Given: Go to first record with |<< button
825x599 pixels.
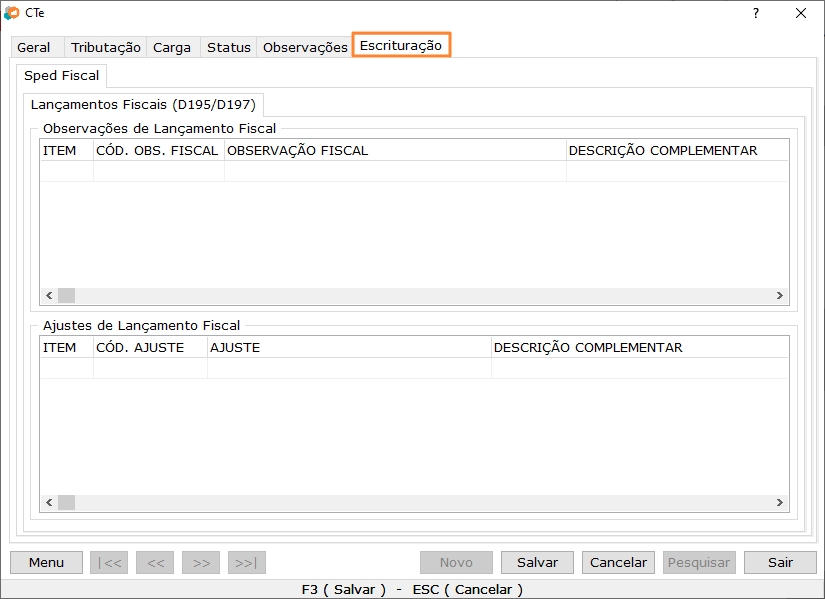Looking at the screenshot, I should 109,562.
